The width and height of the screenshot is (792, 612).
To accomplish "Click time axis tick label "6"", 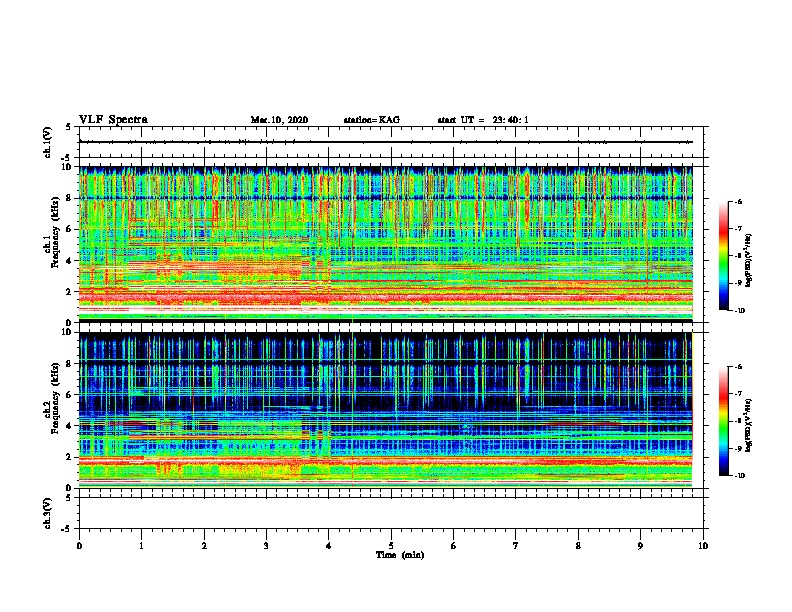I will coord(454,546).
